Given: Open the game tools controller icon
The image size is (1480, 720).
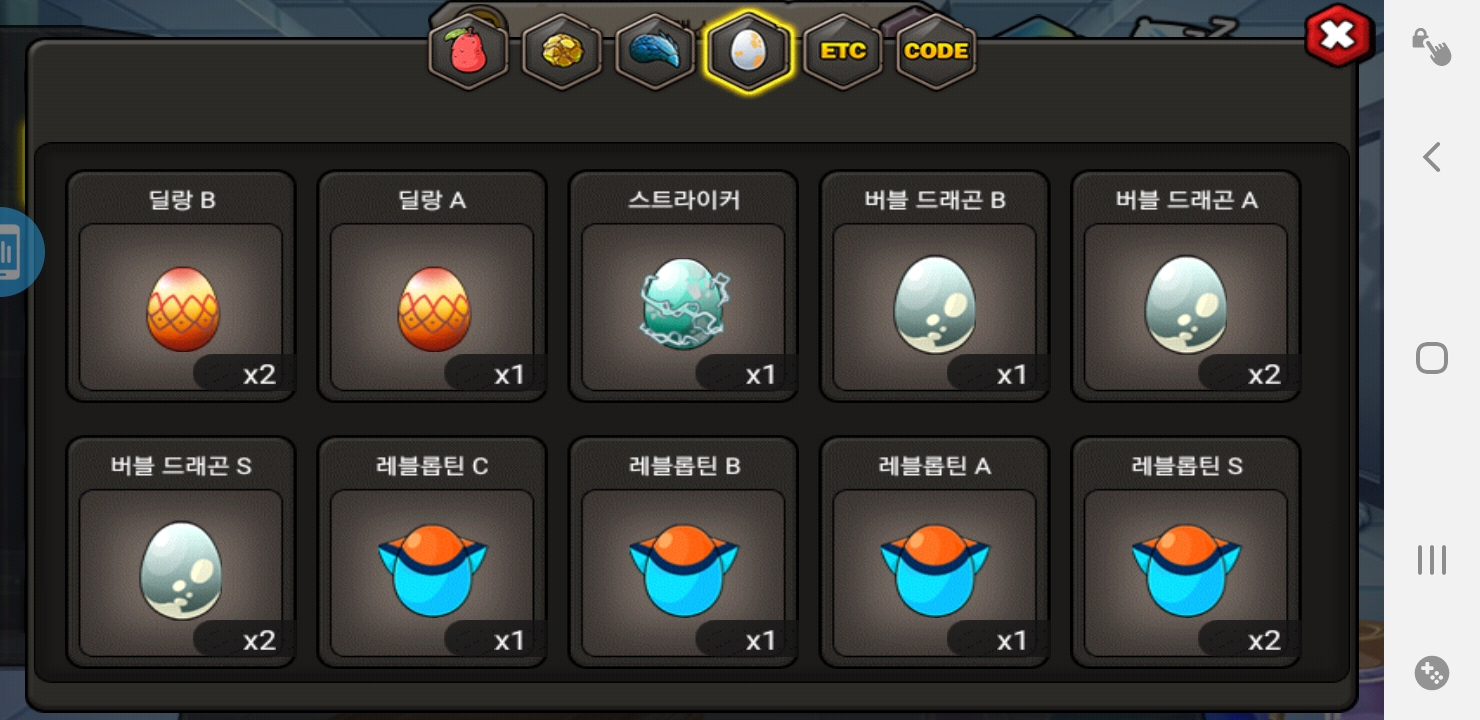Looking at the screenshot, I should coord(1432,673).
